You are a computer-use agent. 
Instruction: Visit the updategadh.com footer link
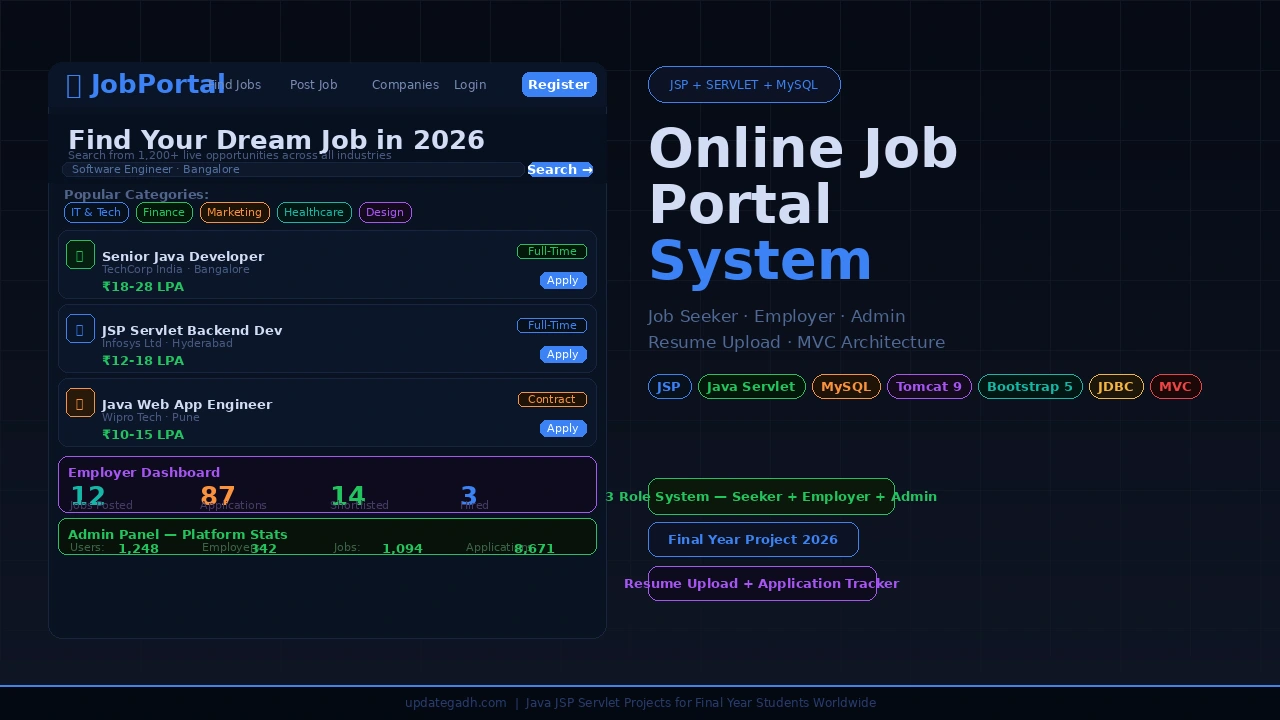pos(456,703)
